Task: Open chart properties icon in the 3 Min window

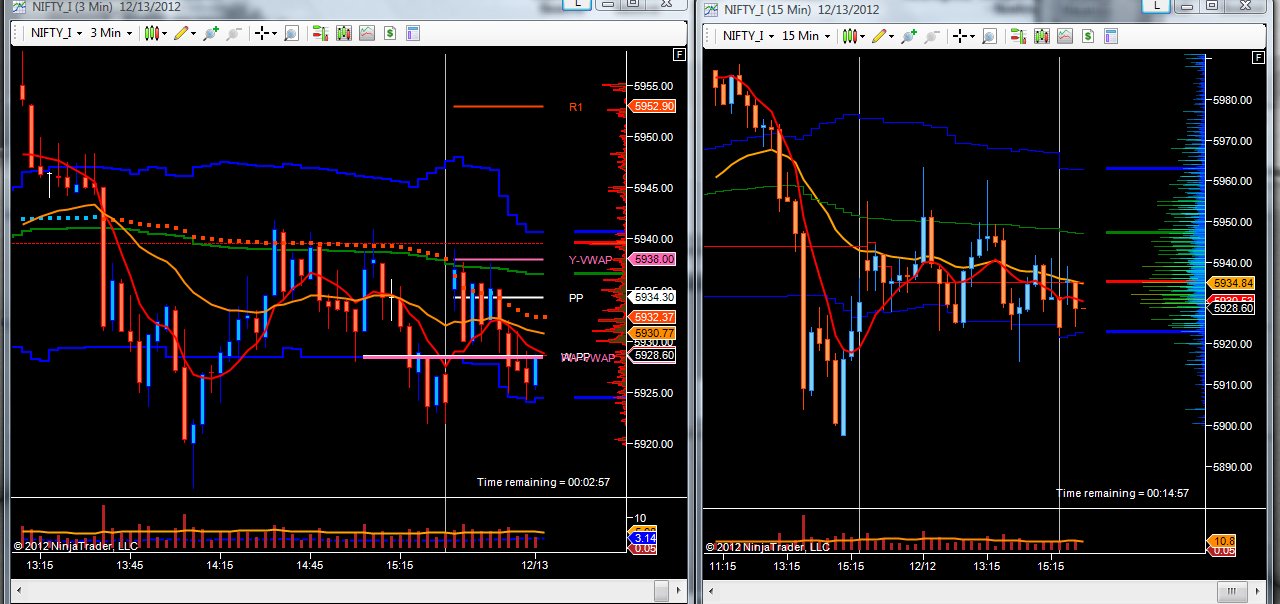Action: (412, 33)
